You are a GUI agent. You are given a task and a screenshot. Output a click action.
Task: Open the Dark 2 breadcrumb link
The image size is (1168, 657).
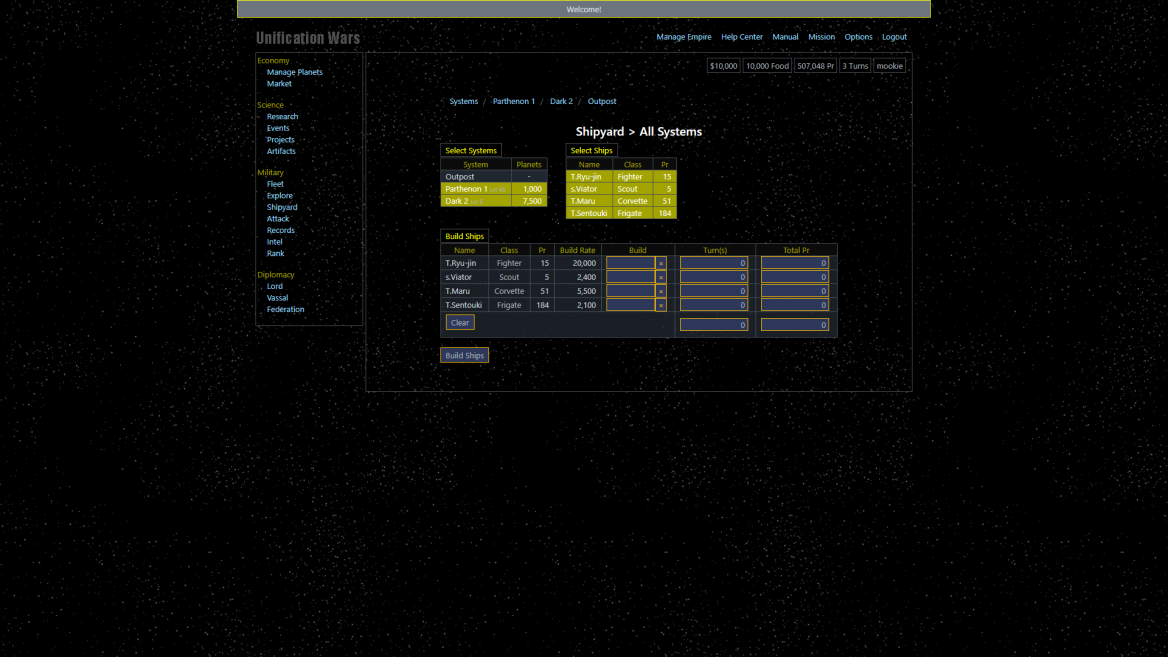(561, 101)
